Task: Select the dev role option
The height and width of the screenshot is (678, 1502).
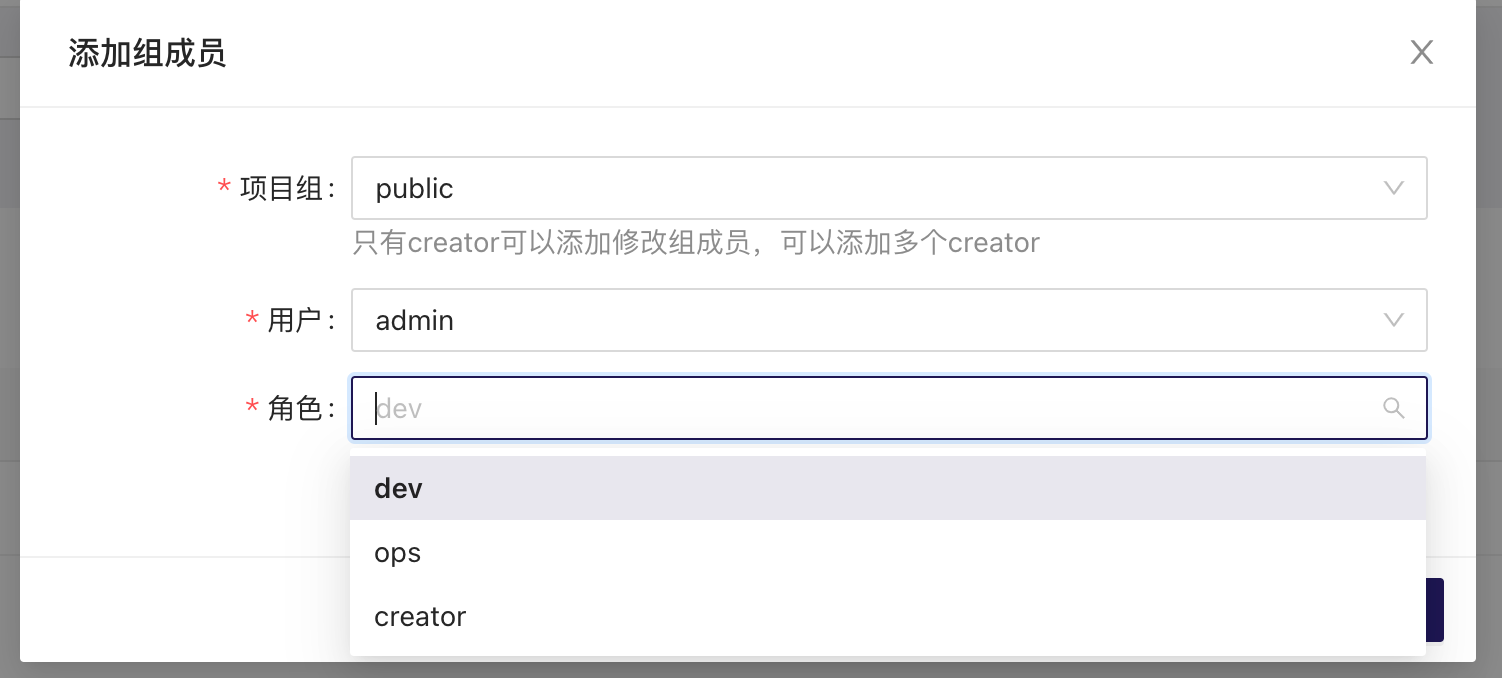Action: click(888, 488)
